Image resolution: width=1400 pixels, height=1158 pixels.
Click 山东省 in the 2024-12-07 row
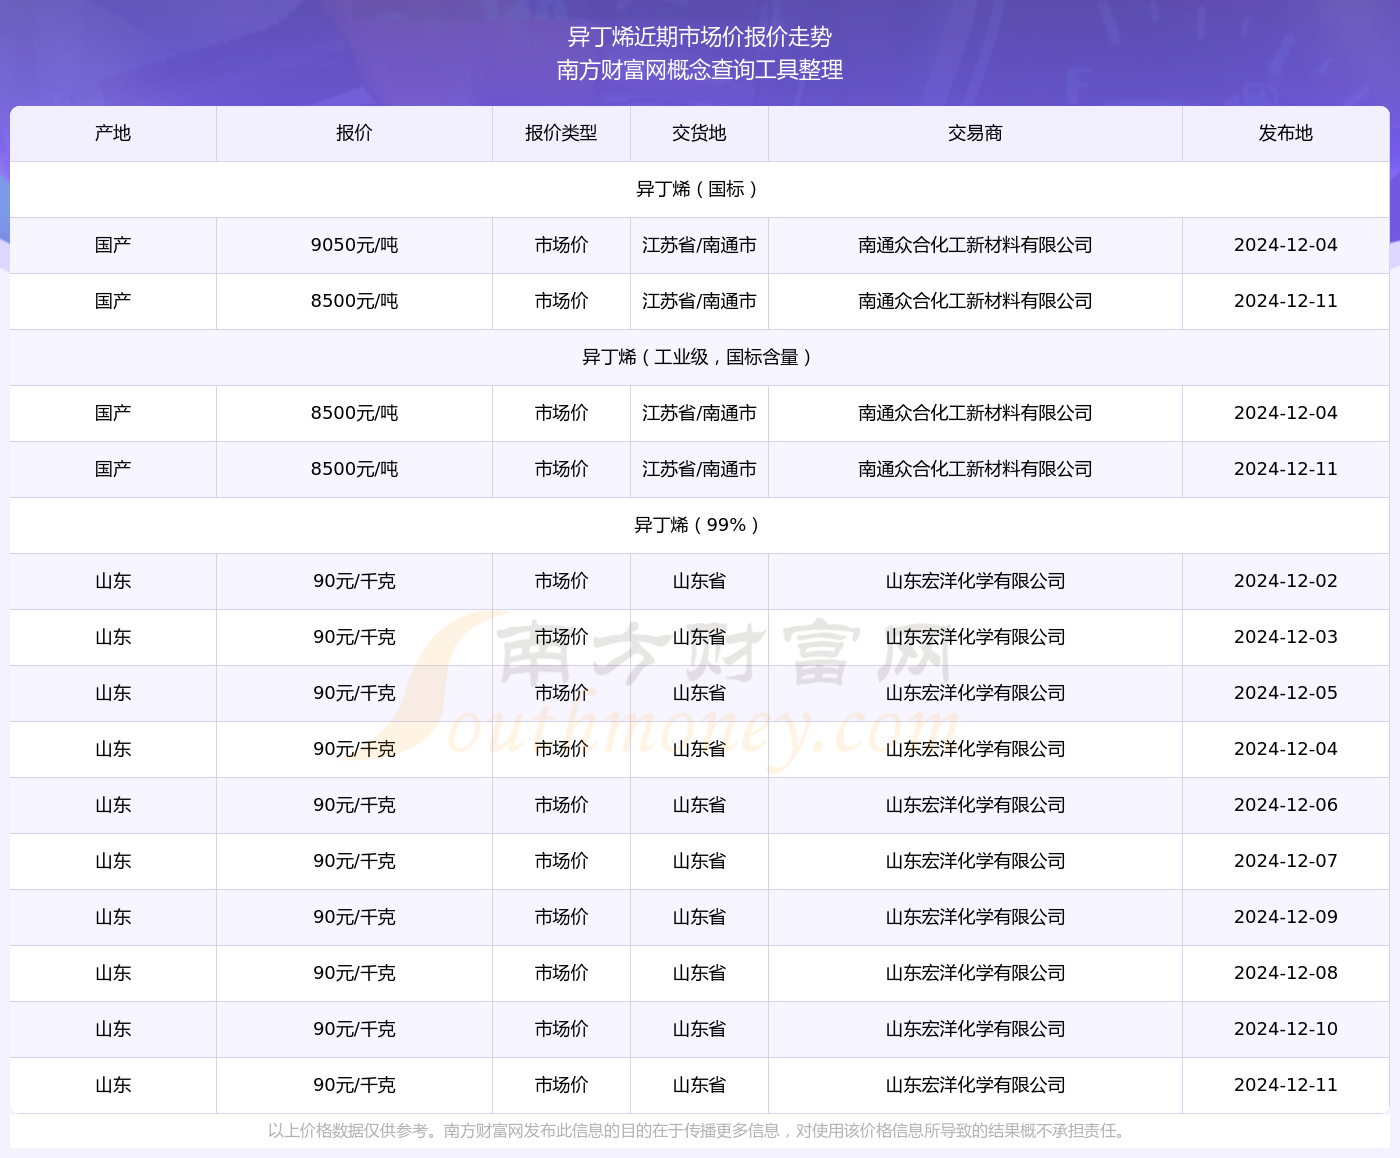[699, 861]
